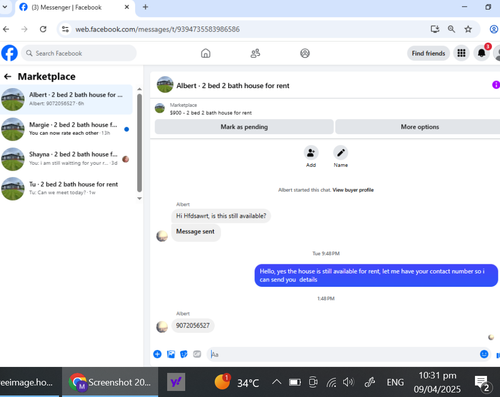The height and width of the screenshot is (397, 500).
Task: Open taskbar clock showing 10:31 pm
Action: [x=437, y=382]
